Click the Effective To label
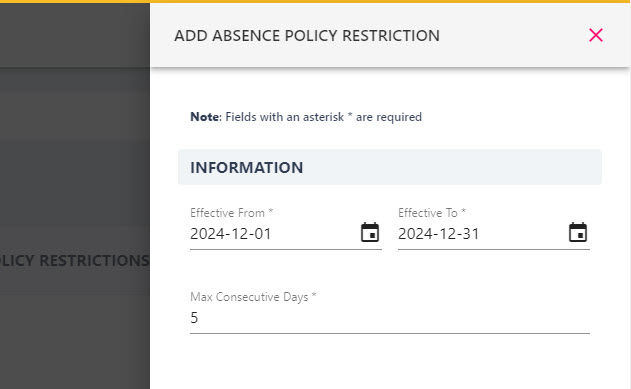Viewport: 631px width, 389px height. coord(432,212)
